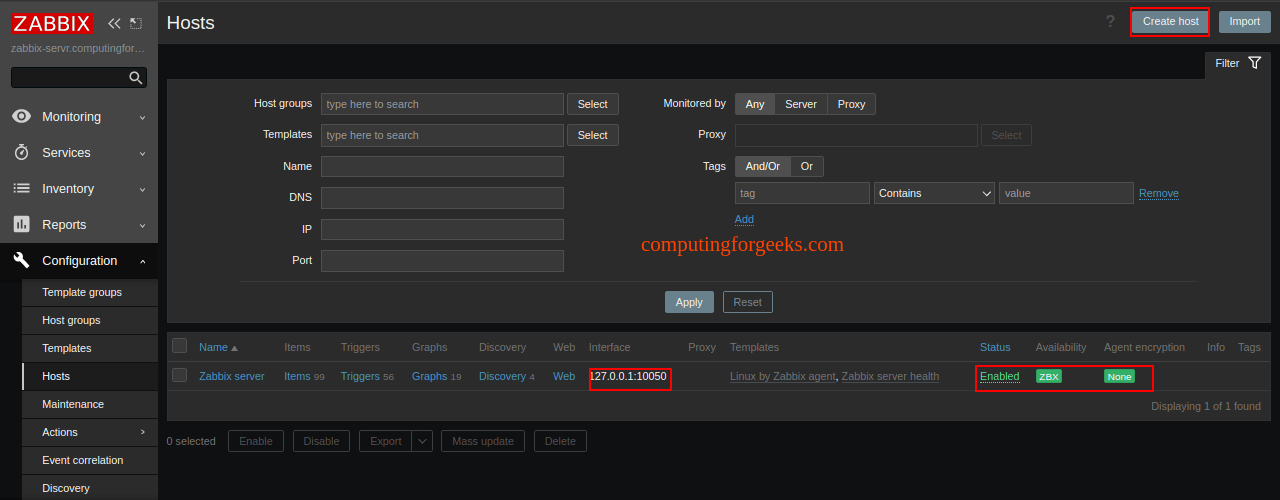
Task: Open Linux by Zabbix agent template
Action: click(782, 376)
